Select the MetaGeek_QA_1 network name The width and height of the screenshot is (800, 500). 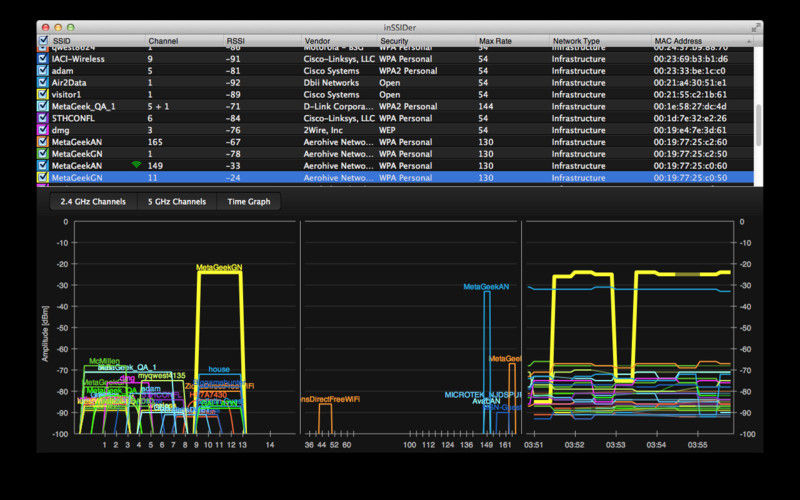point(84,106)
